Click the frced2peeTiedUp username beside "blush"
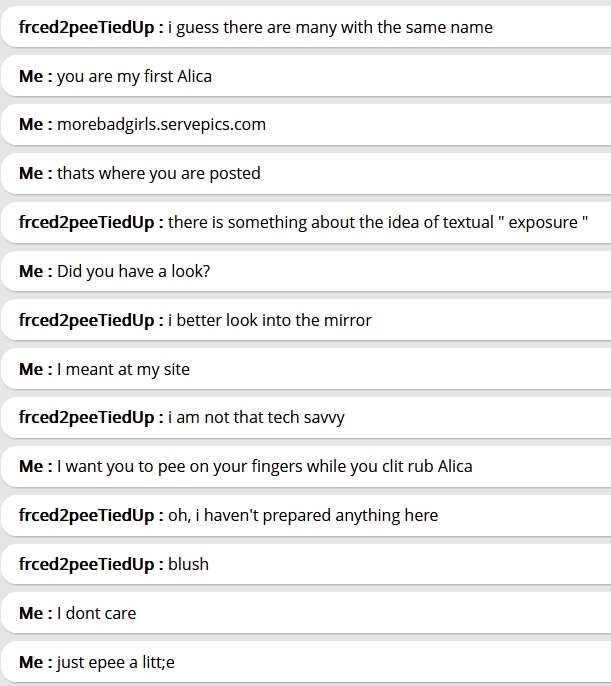Image resolution: width=611 pixels, height=686 pixels. tap(87, 565)
